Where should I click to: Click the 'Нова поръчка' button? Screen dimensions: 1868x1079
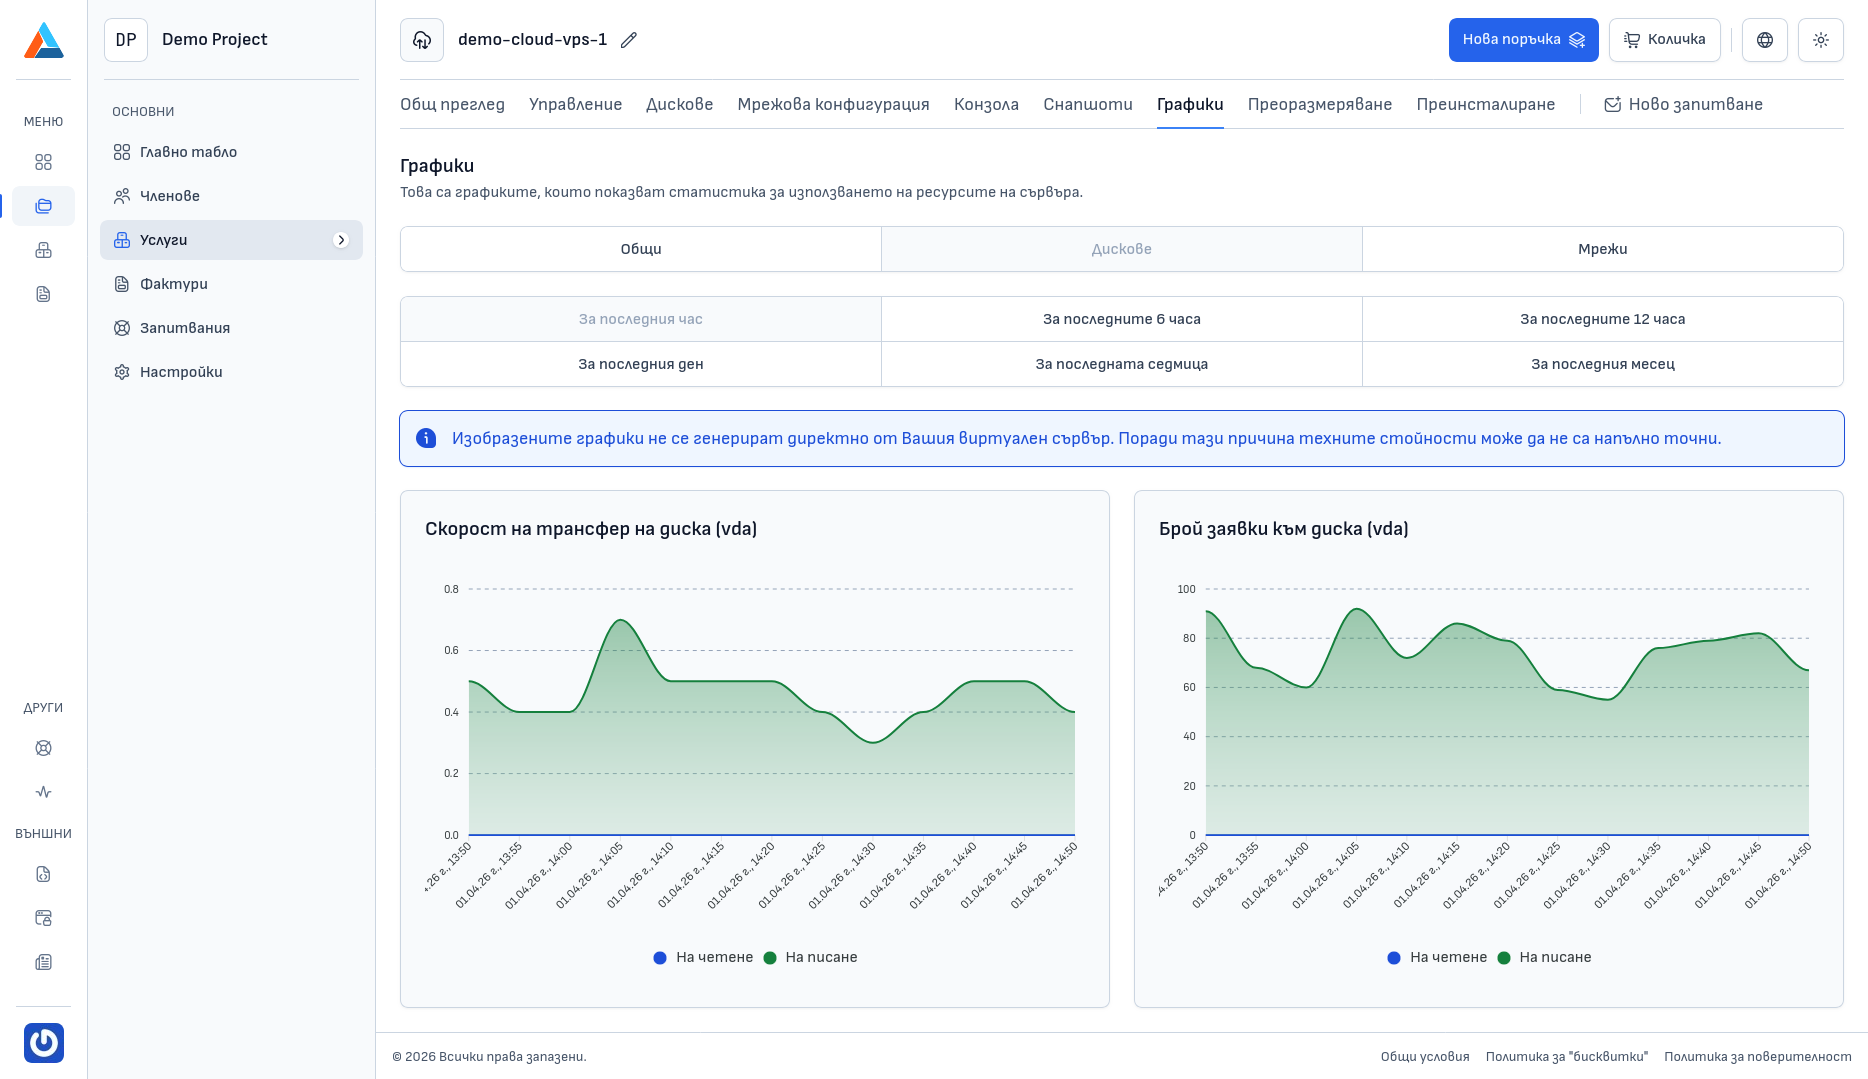click(1522, 40)
